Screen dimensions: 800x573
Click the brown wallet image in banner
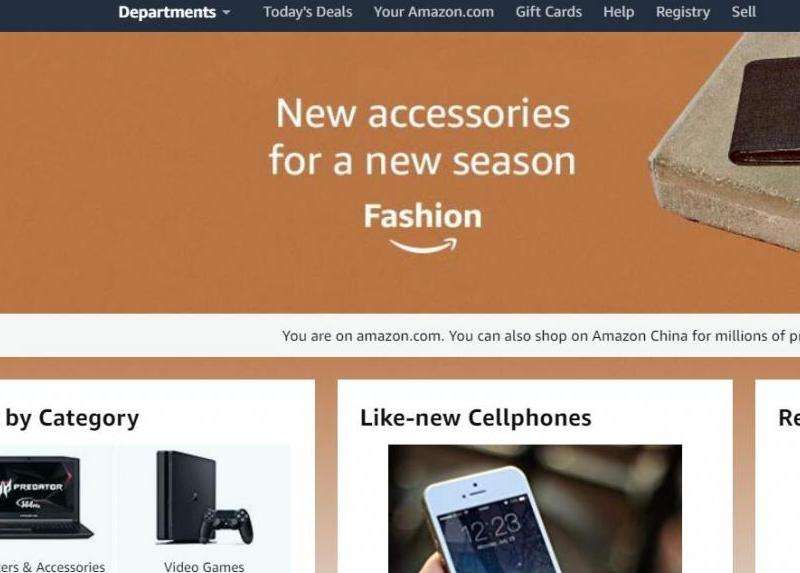(x=764, y=112)
